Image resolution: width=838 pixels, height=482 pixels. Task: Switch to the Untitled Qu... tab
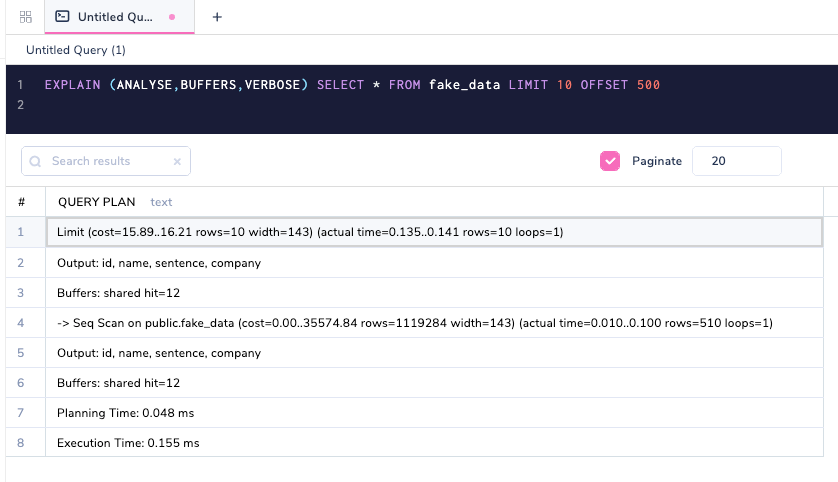click(115, 17)
